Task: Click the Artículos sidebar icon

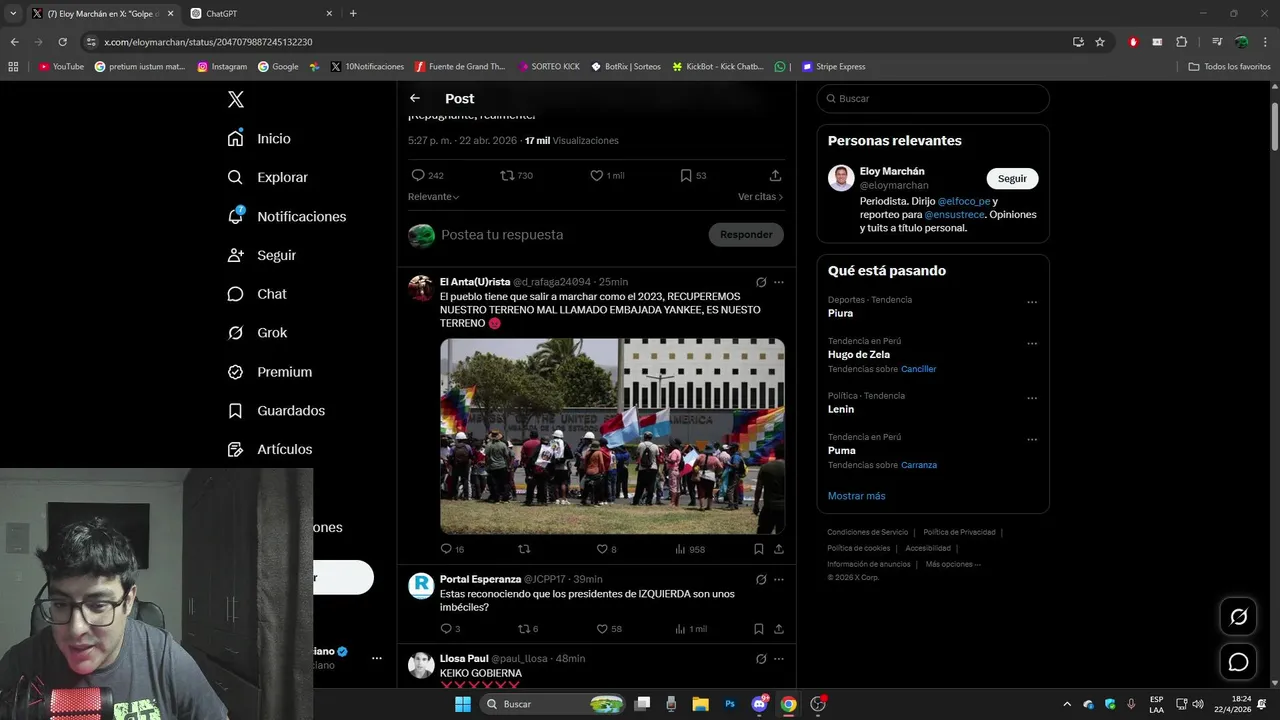Action: coord(235,450)
